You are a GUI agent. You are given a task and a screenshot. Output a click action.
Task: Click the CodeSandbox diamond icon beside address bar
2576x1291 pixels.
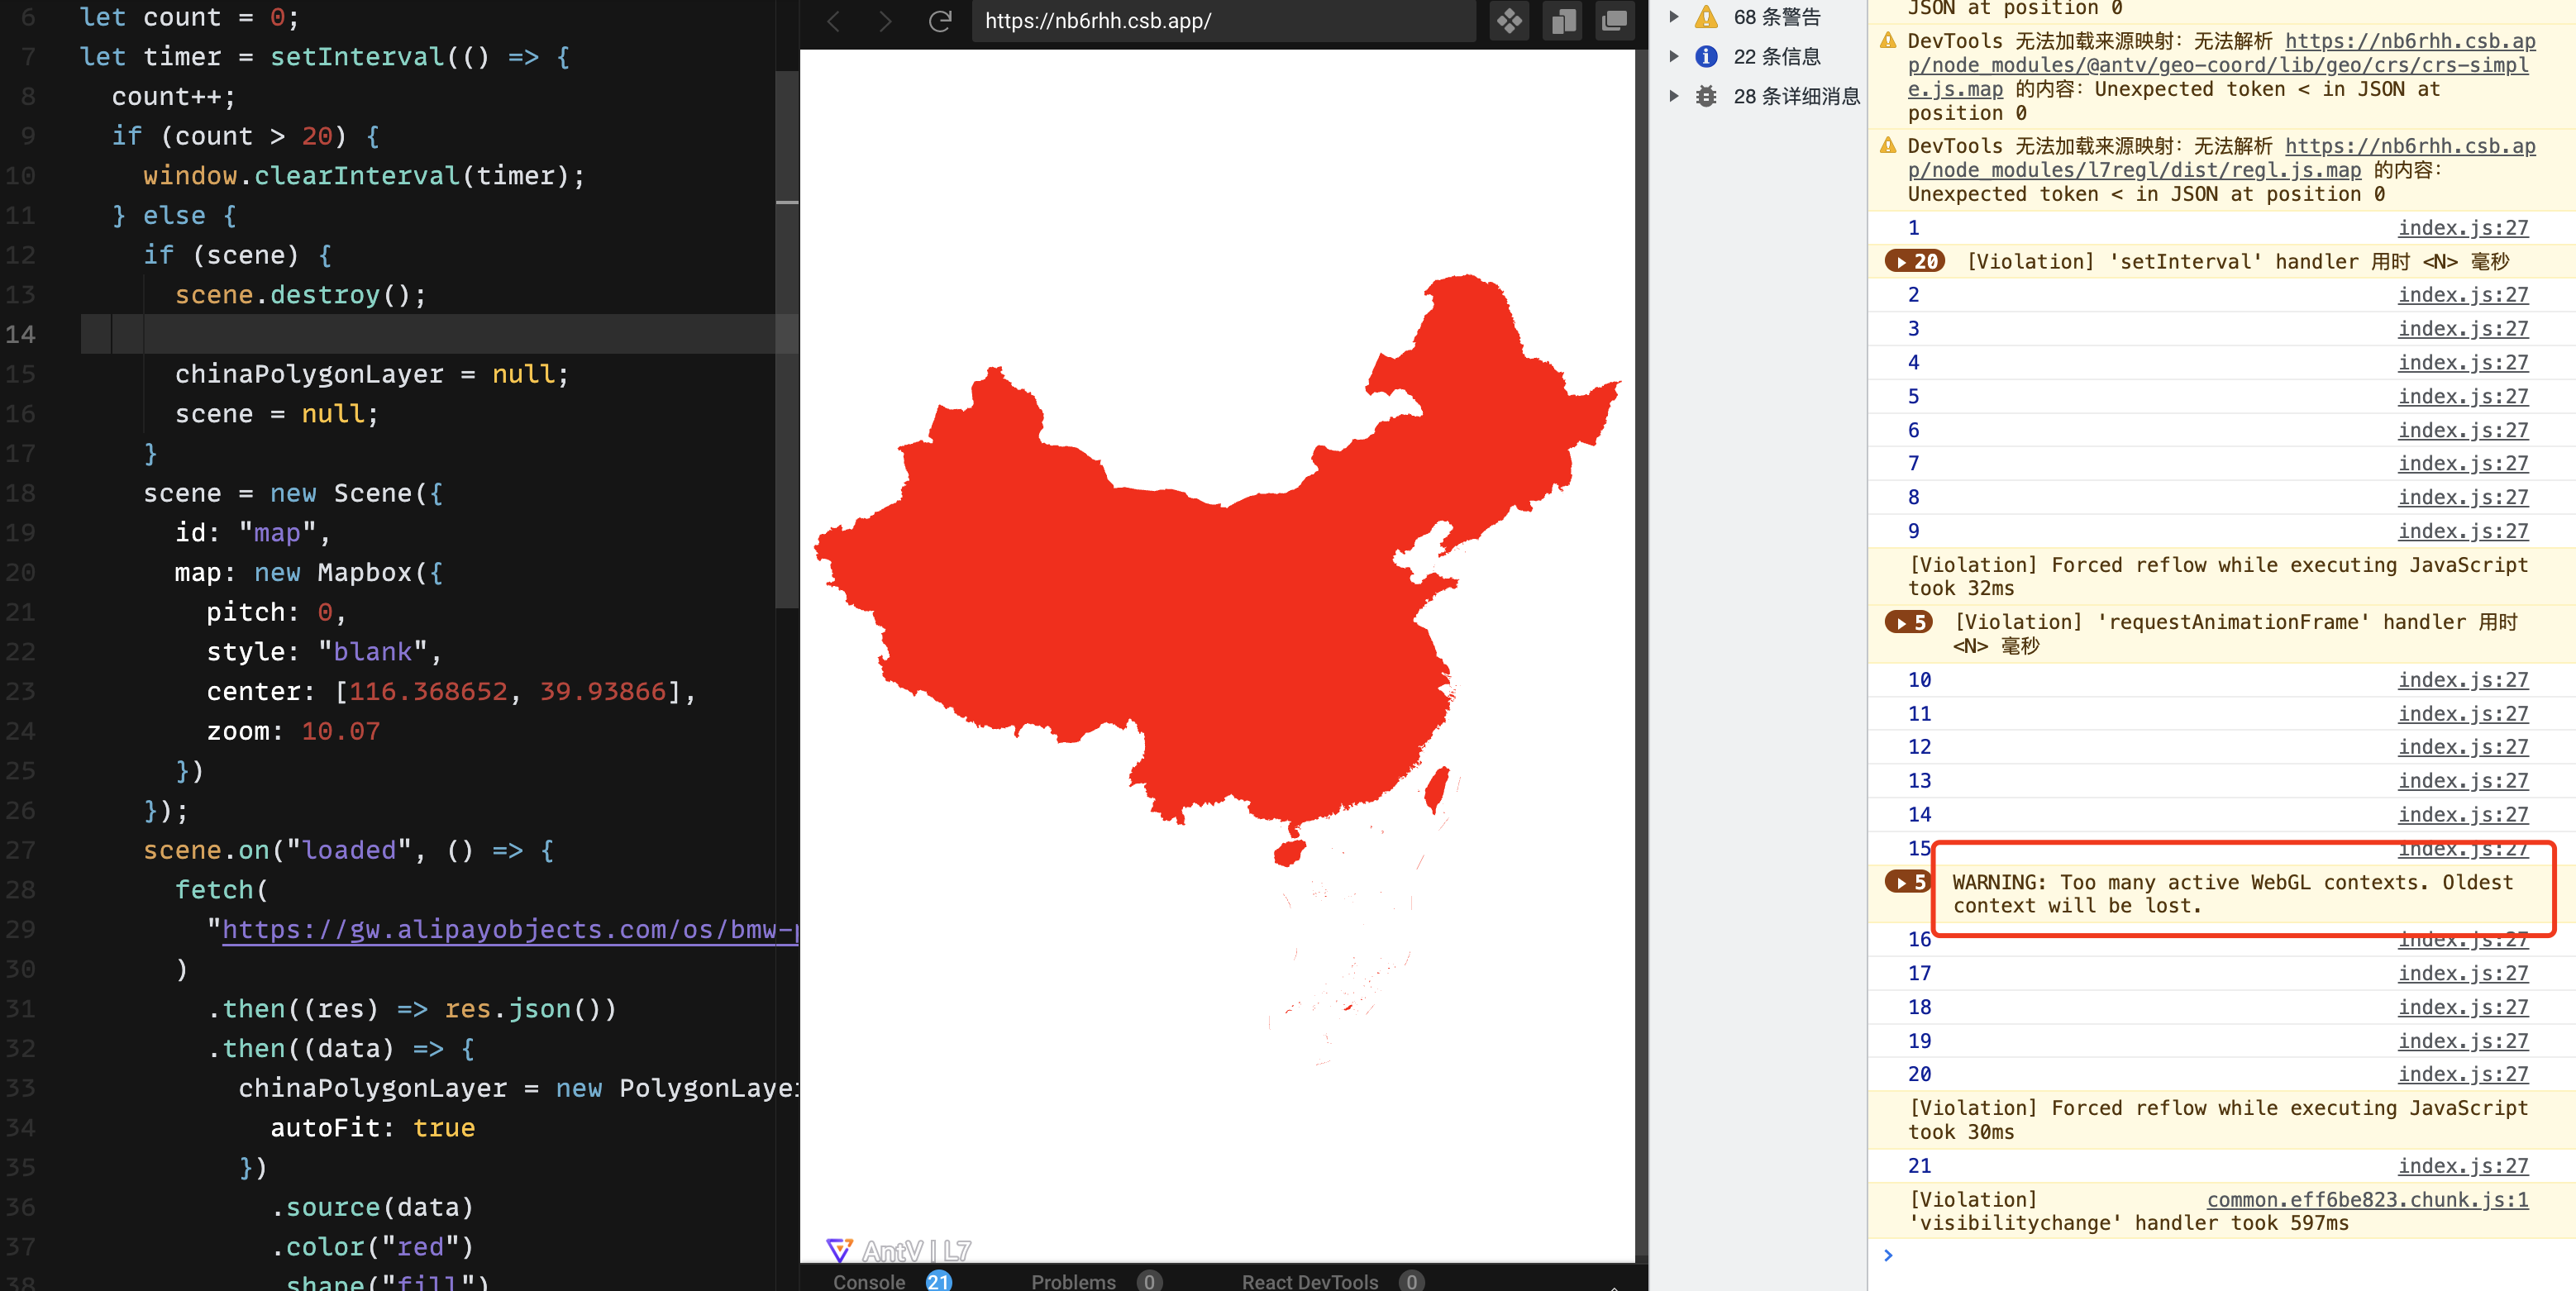1510,20
